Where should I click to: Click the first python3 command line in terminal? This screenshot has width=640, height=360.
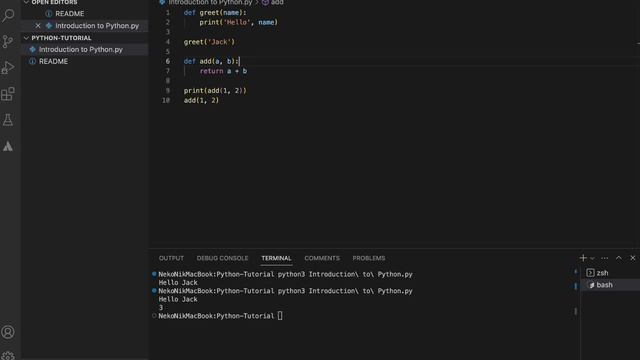285,274
